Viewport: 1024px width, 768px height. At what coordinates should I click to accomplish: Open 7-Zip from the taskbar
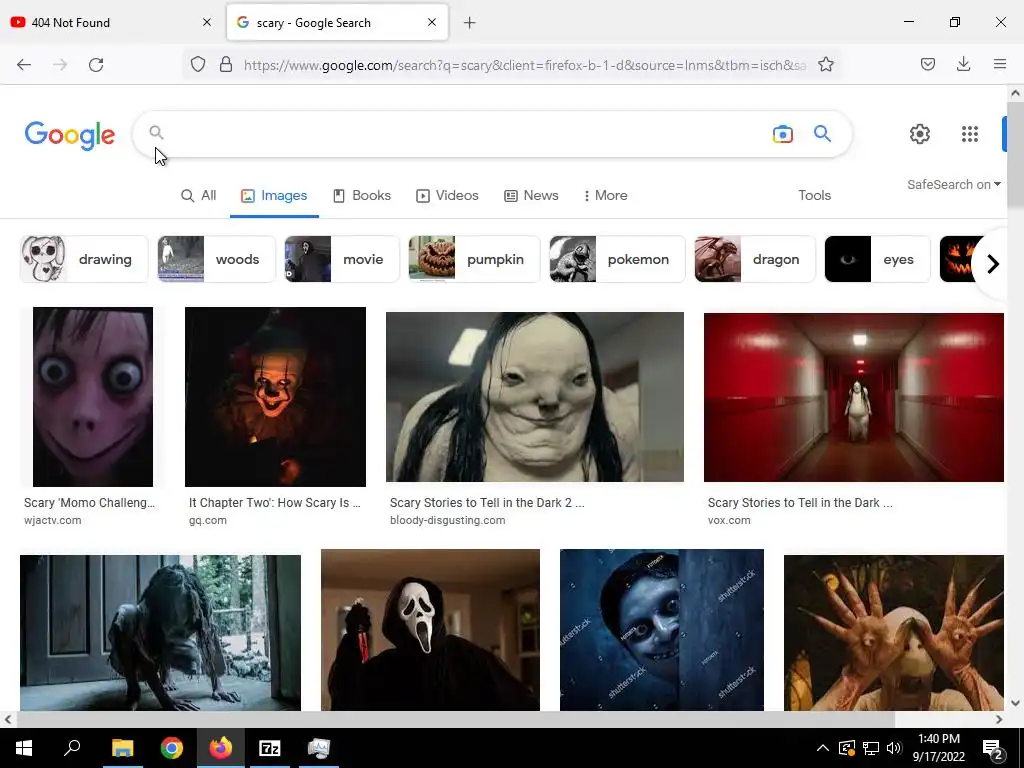coord(270,748)
